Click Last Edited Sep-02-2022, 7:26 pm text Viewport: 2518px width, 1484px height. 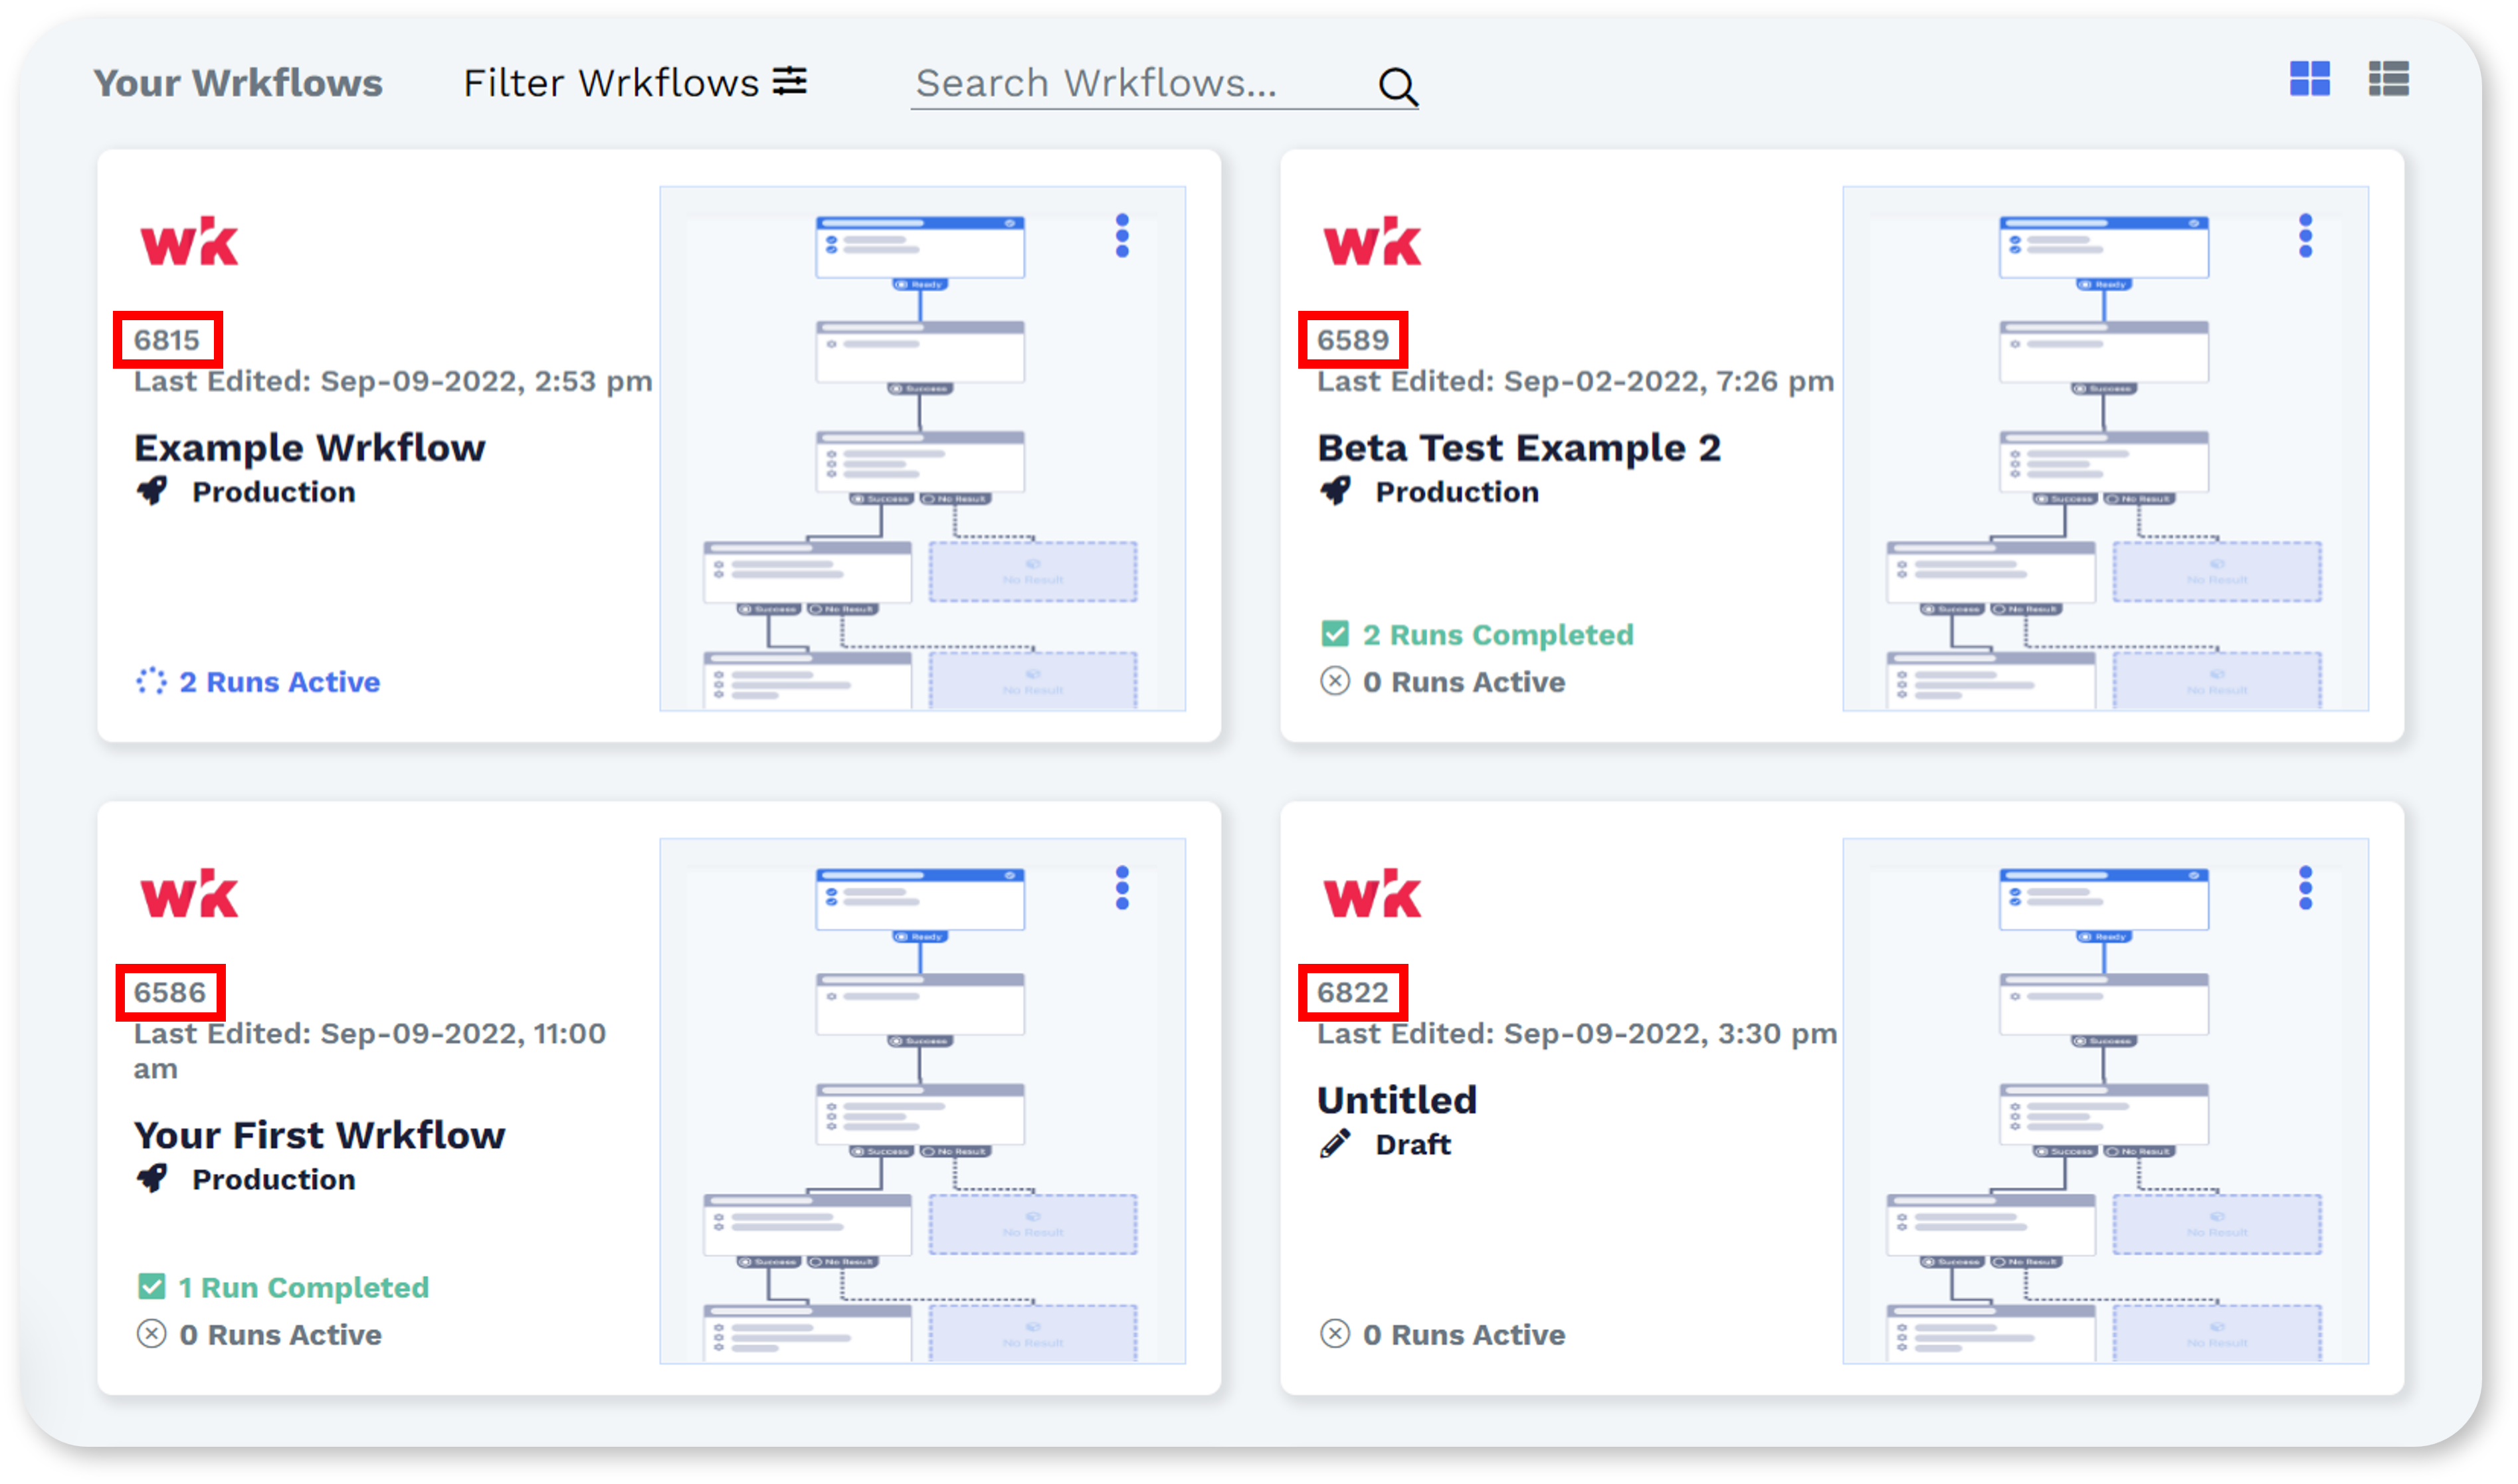(1576, 381)
